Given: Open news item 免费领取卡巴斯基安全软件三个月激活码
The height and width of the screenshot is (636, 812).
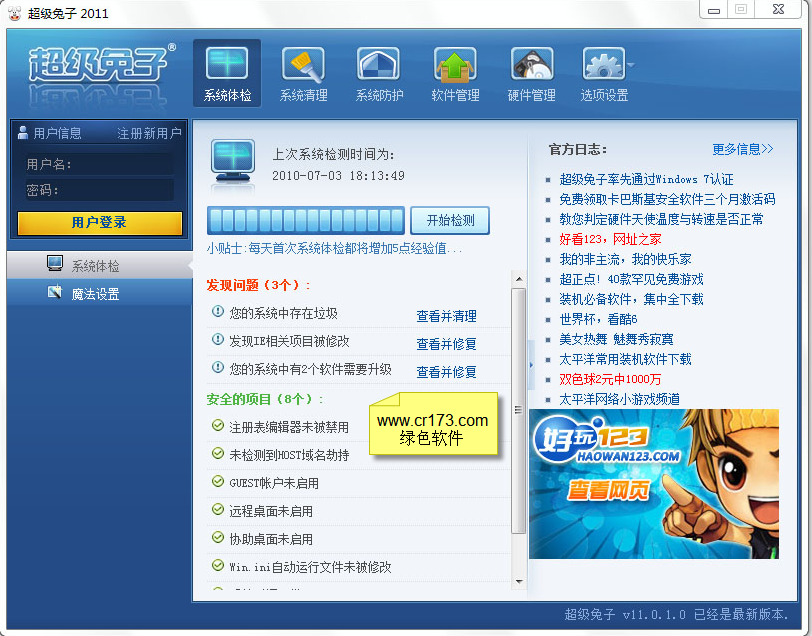Looking at the screenshot, I should point(667,199).
